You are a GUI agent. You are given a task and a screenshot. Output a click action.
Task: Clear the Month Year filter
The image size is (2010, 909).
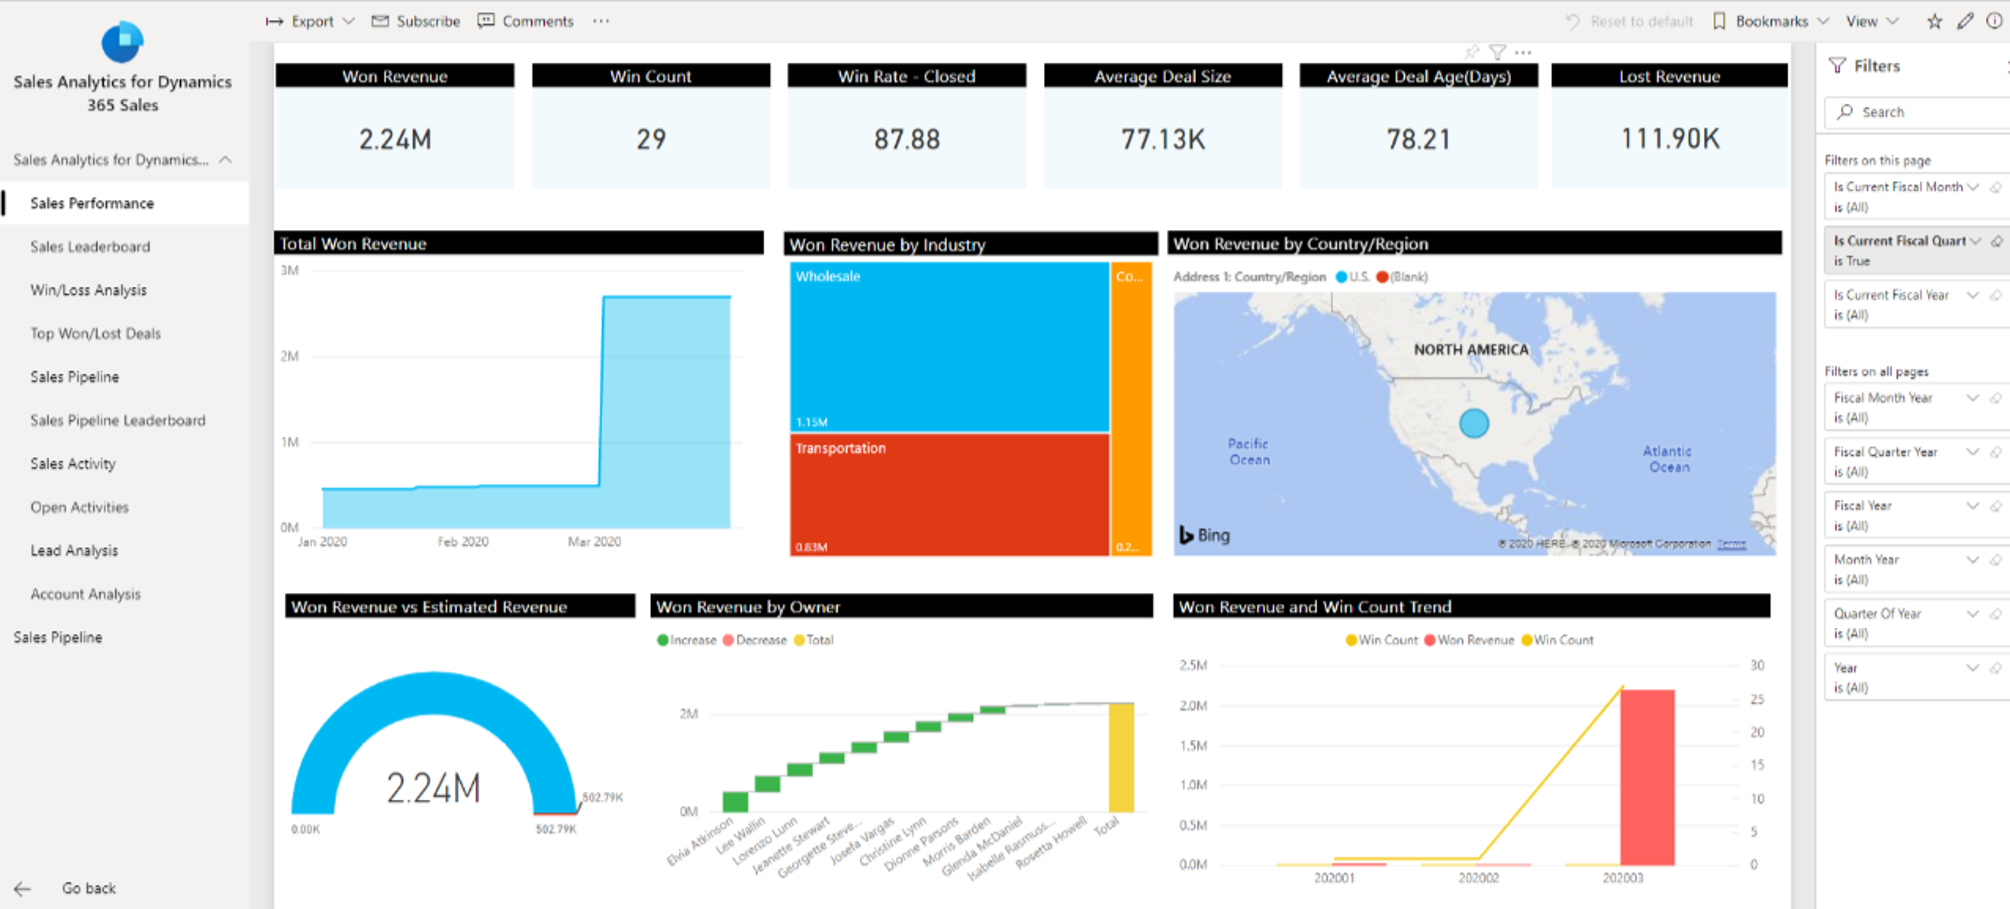coord(1997,560)
